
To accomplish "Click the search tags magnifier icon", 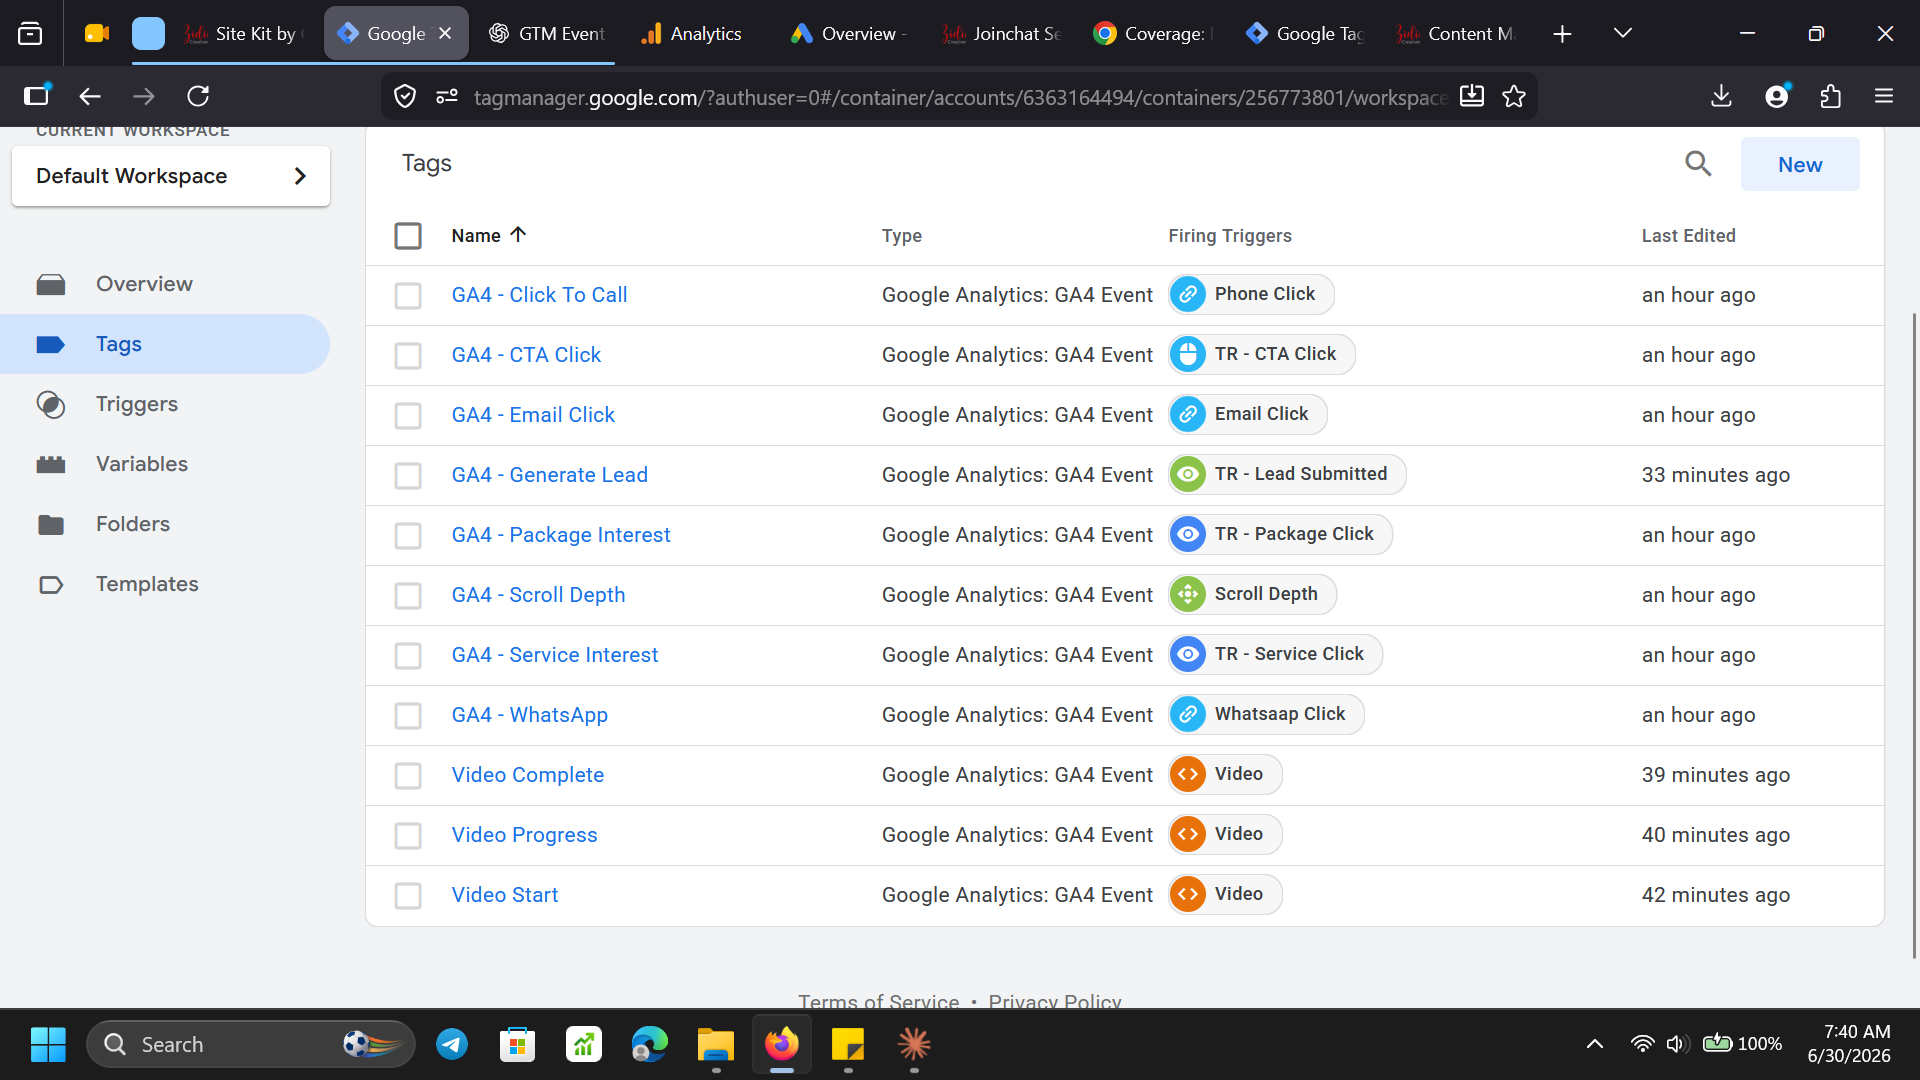I will click(1698, 164).
